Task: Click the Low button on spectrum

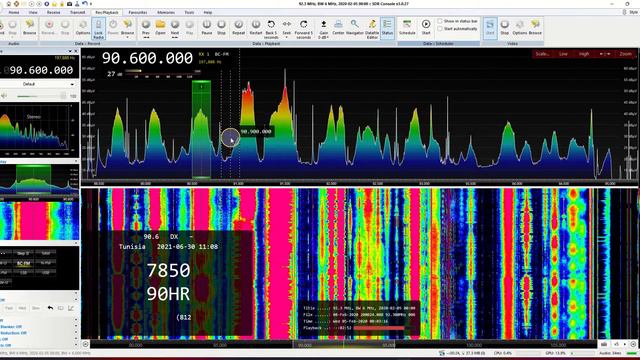Action: click(563, 54)
